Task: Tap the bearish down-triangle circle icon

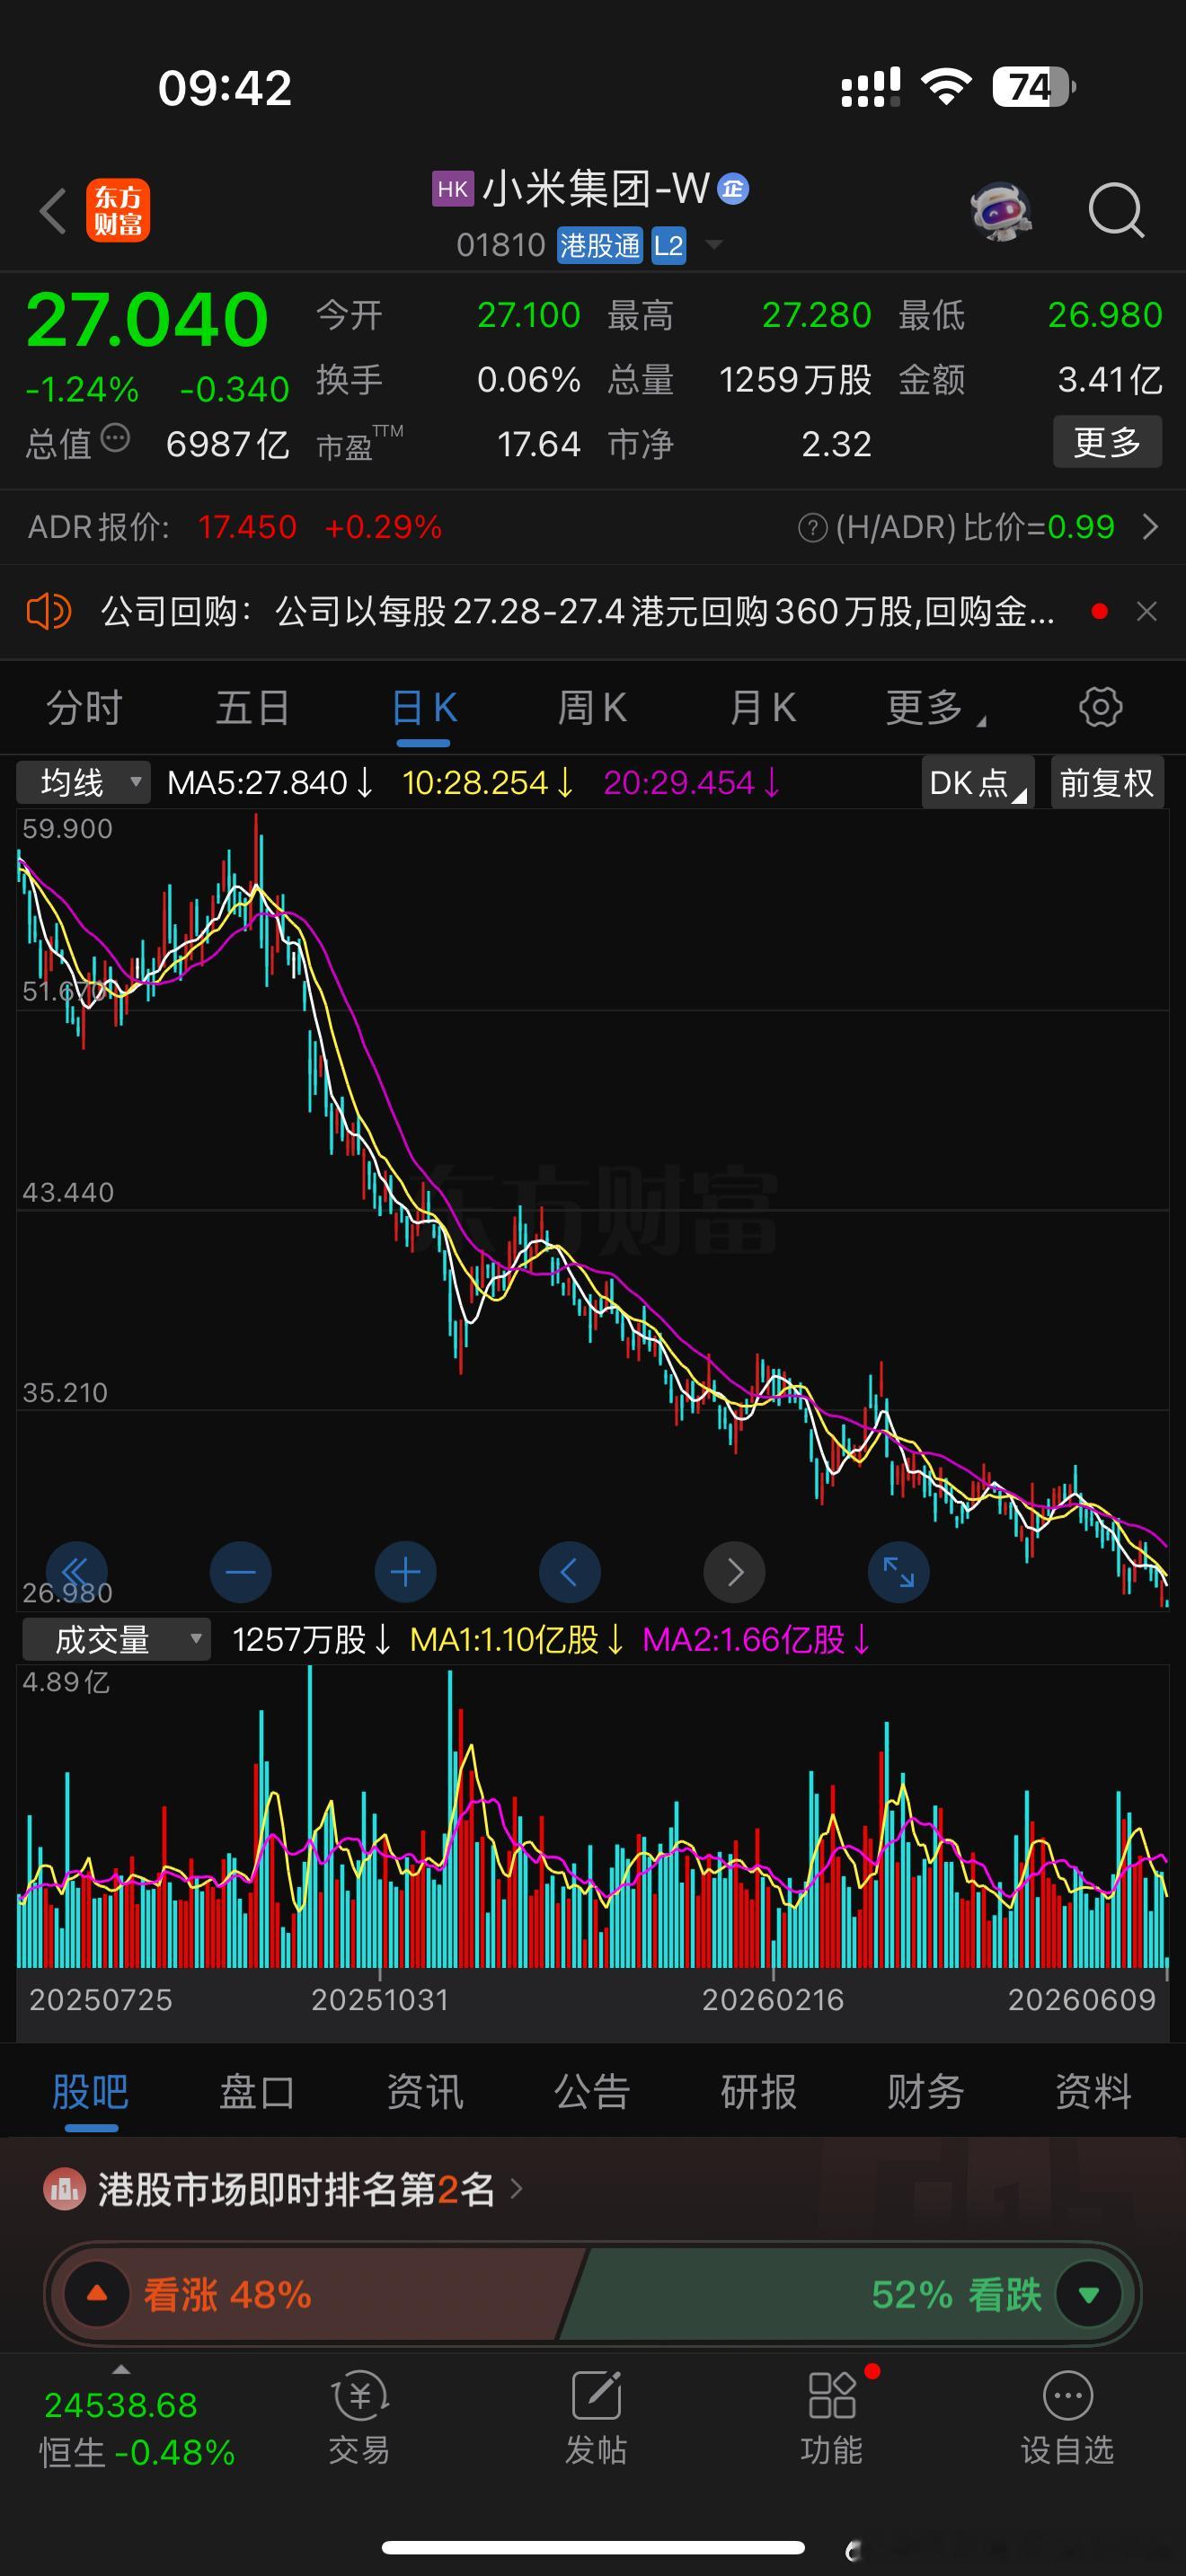Action: click(x=1089, y=2293)
